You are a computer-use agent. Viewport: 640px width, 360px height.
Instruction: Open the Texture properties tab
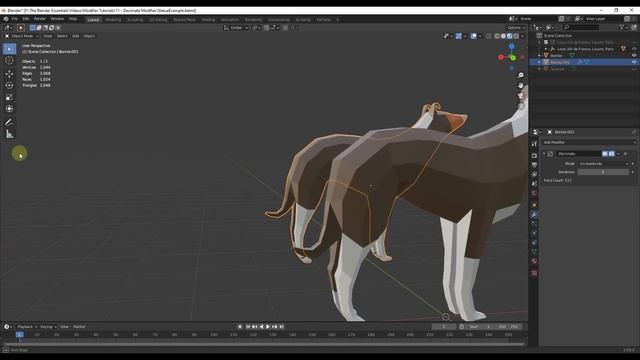534,273
